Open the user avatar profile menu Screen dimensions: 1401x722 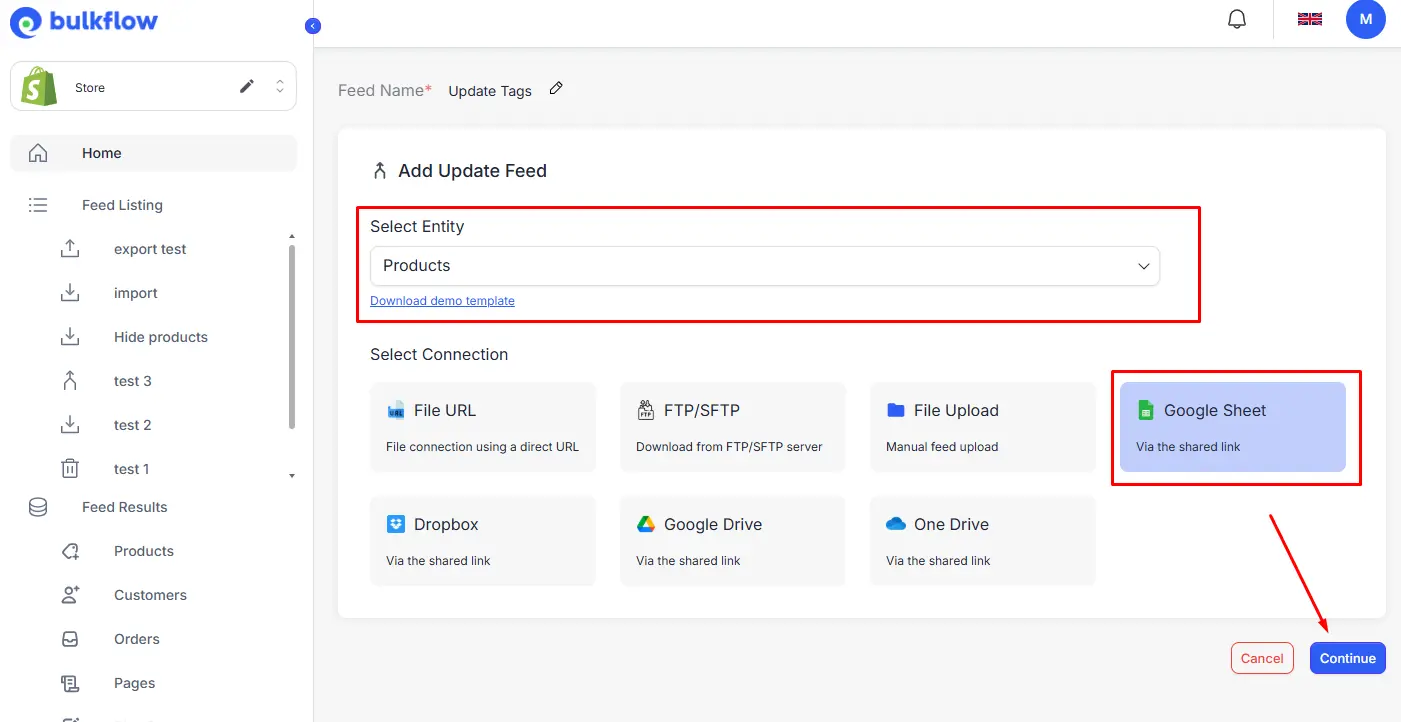[1365, 19]
